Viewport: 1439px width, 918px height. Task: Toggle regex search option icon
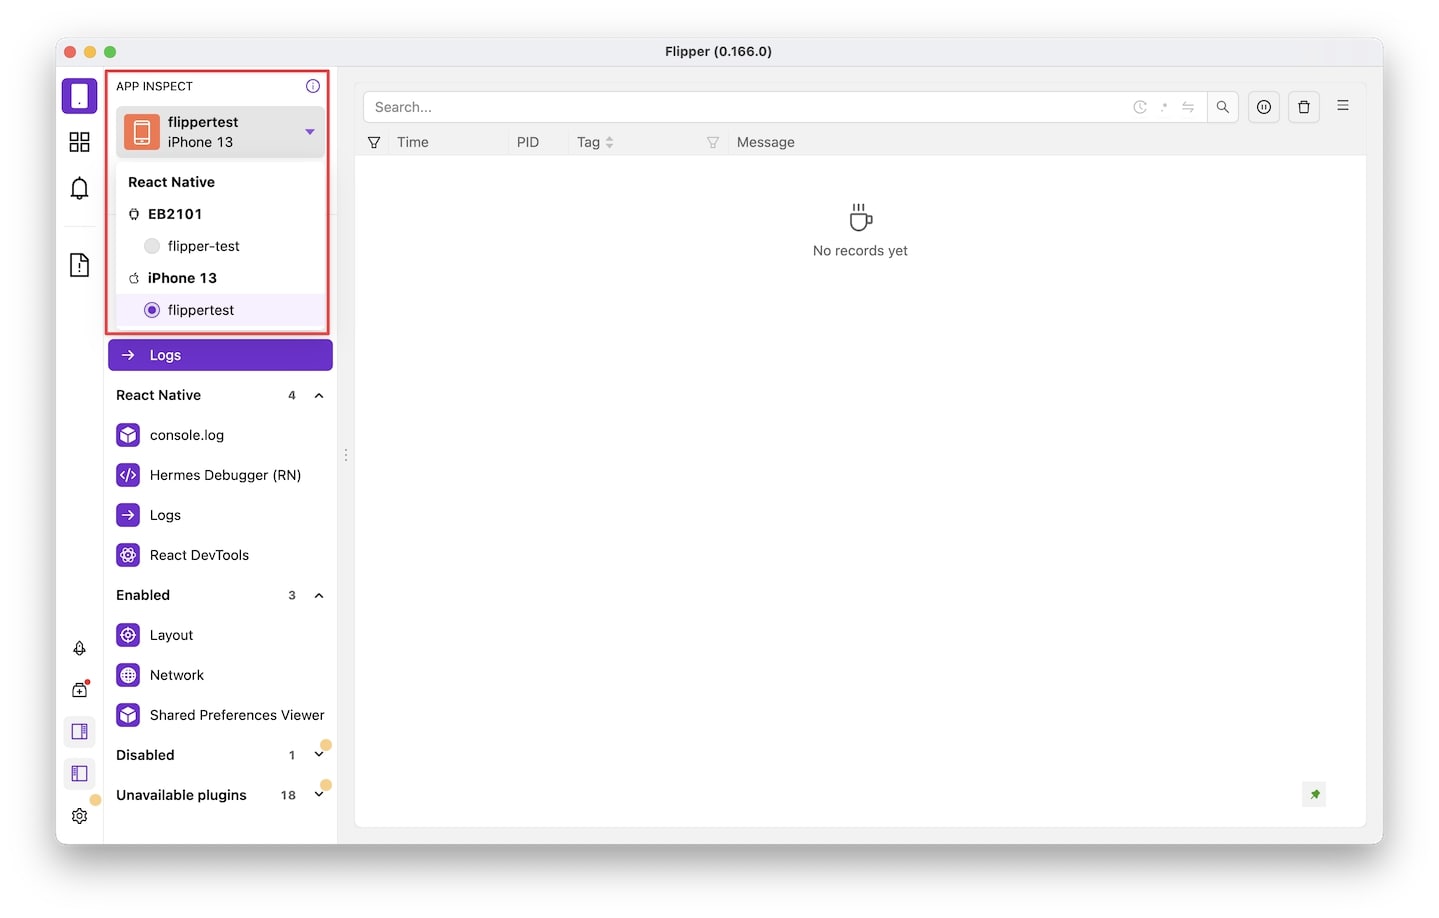1164,107
